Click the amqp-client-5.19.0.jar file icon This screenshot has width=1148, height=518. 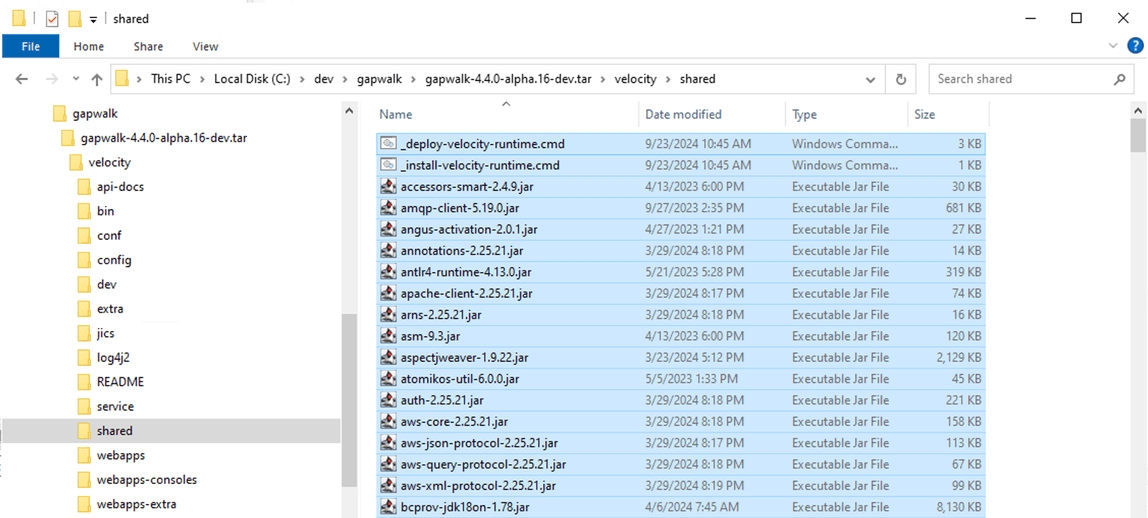tap(389, 208)
